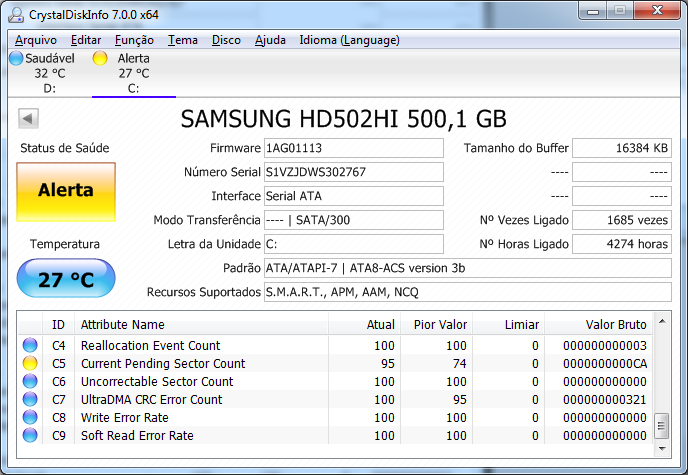Click the yellow Alerta health status button
The image size is (688, 475).
(66, 192)
